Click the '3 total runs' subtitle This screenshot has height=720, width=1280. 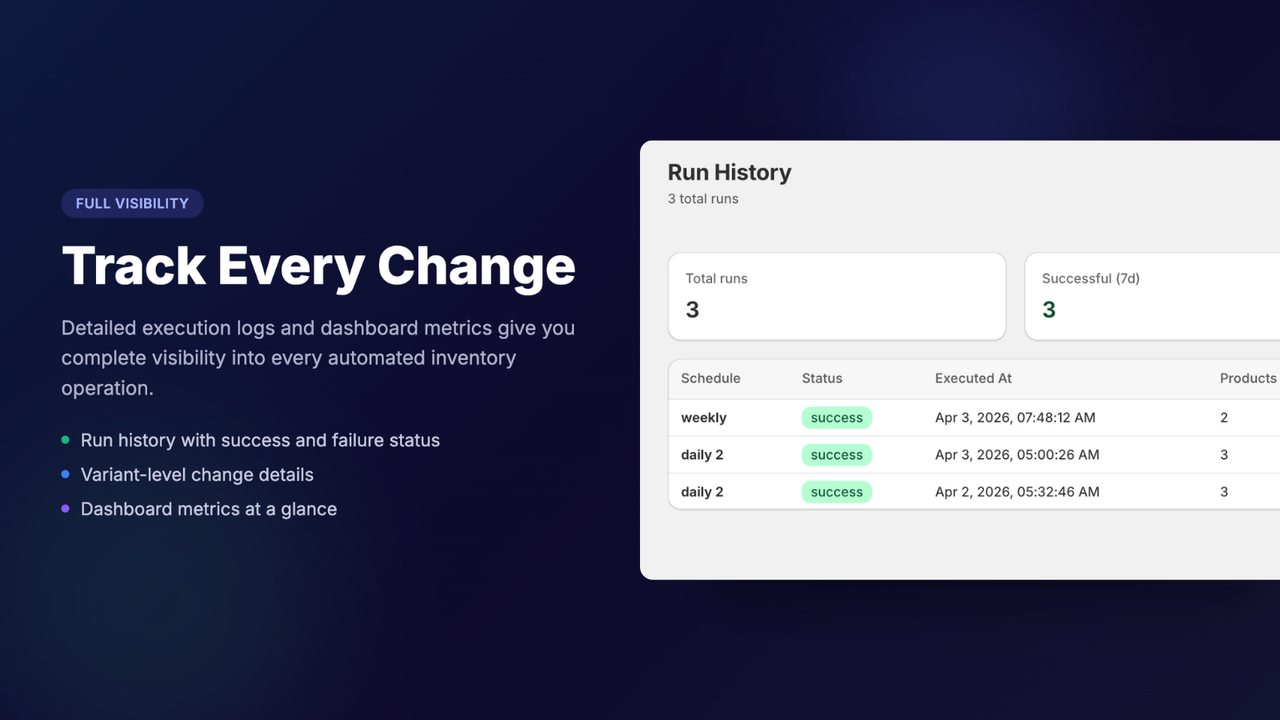[703, 199]
